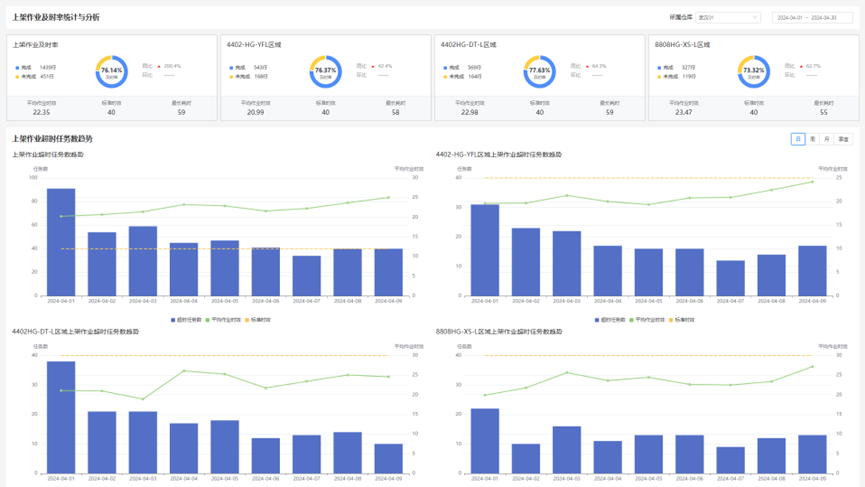Switch trend view to 周 (week)
The image size is (865, 487).
[812, 139]
